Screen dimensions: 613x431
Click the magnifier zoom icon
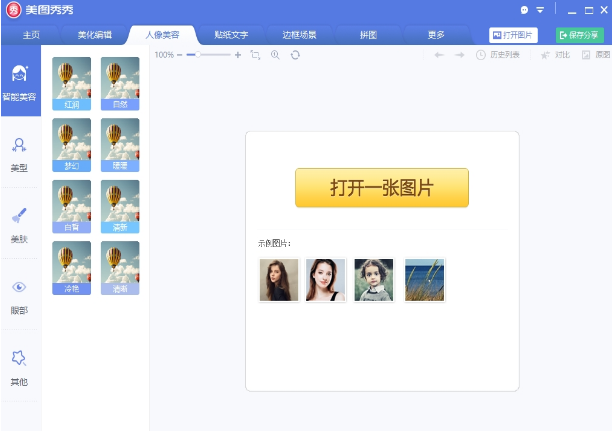(275, 55)
